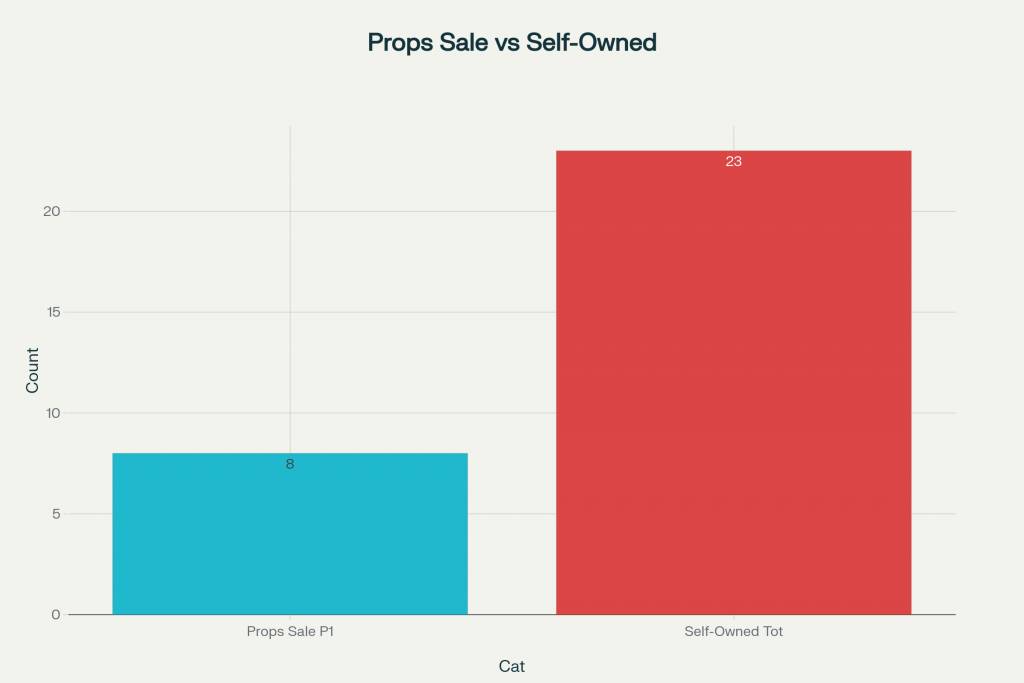Click the red Self-Owned Tot bar
This screenshot has height=683, width=1024.
click(733, 383)
